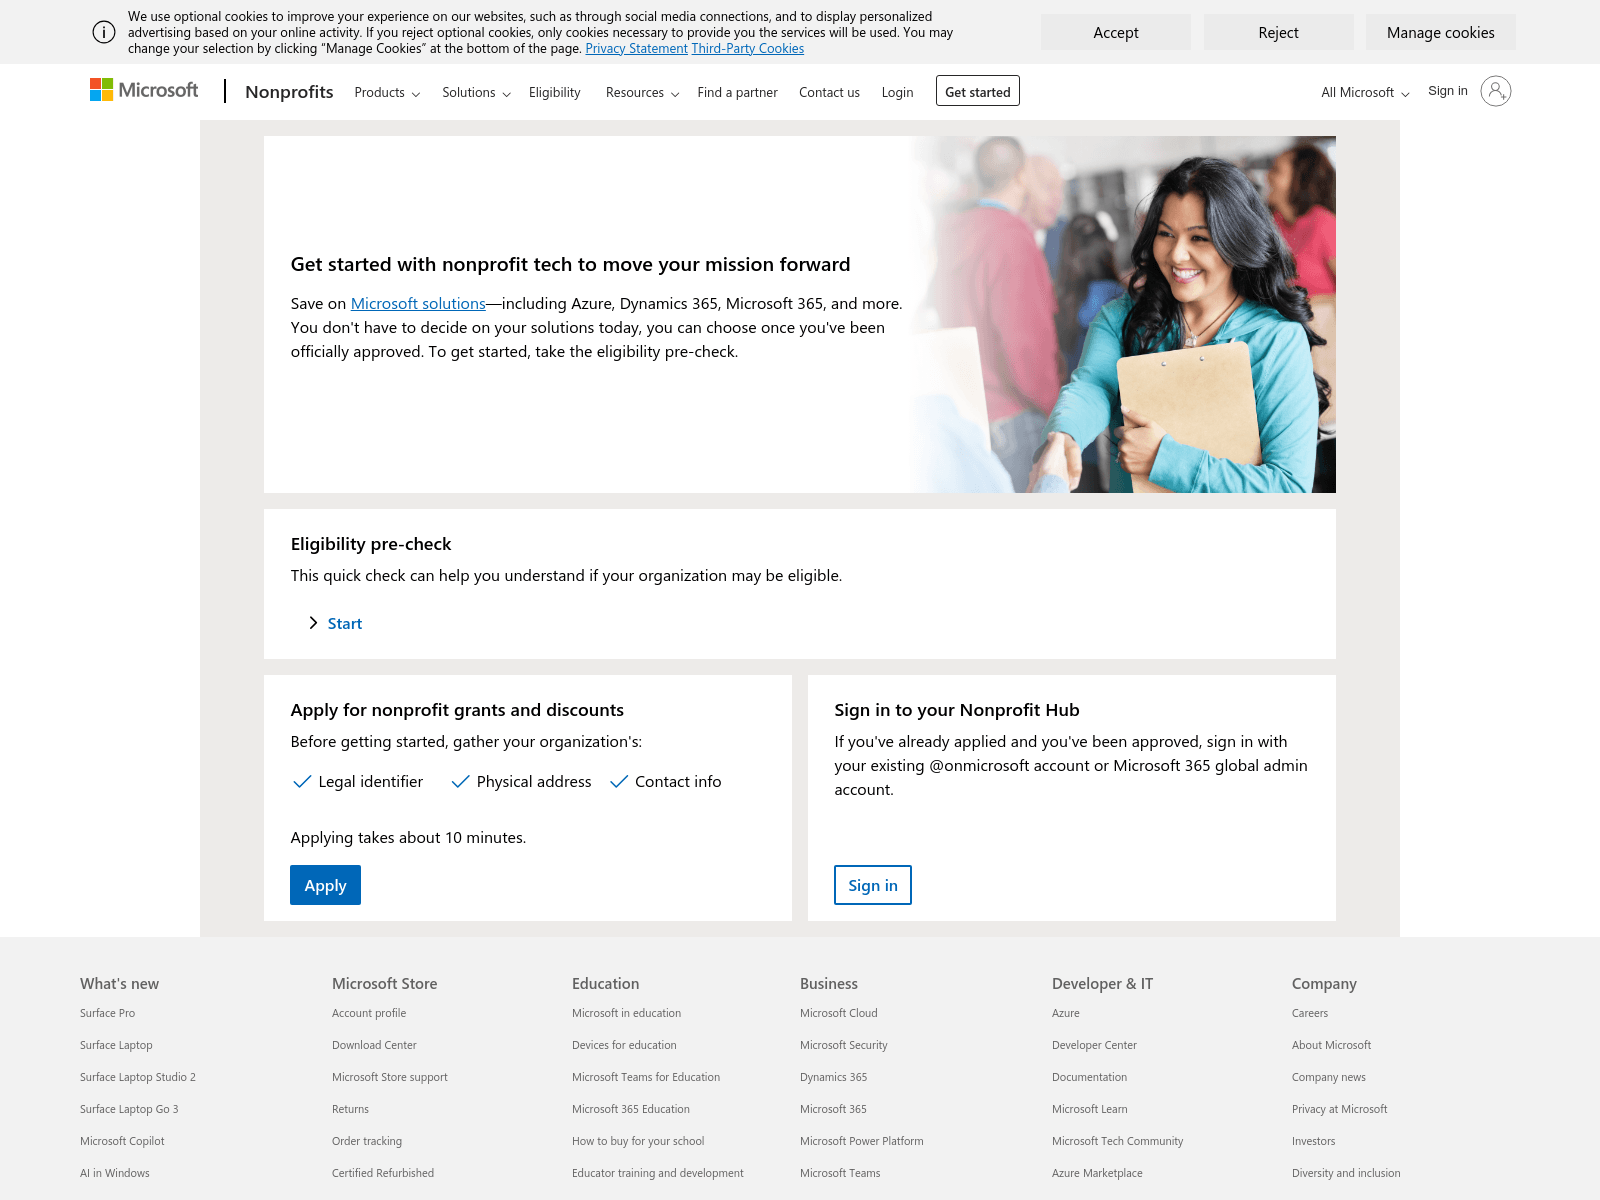
Task: Accept optional cookies
Action: 1116,32
